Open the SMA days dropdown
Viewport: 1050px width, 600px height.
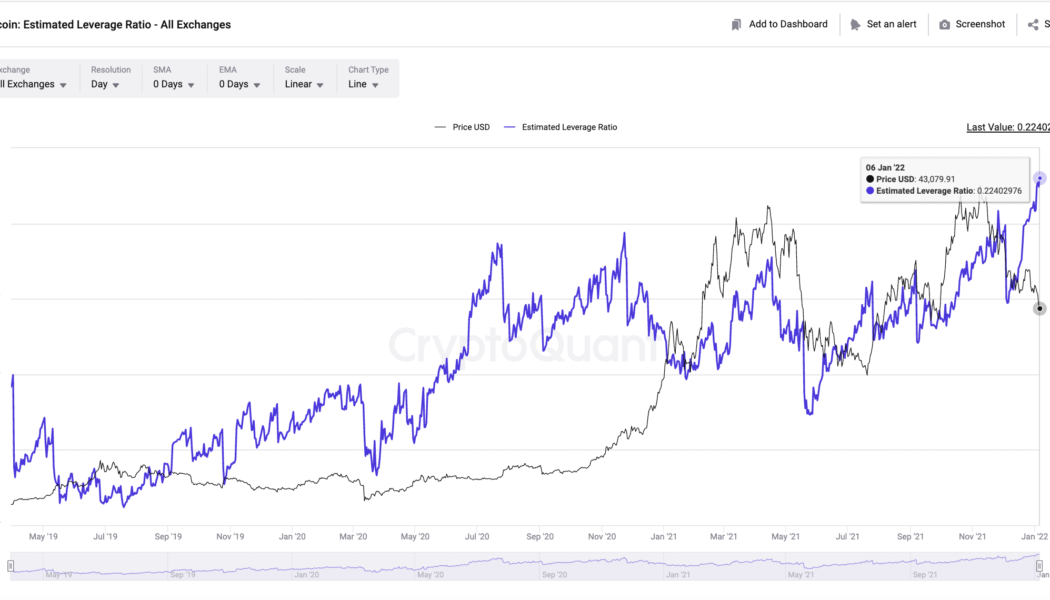pyautogui.click(x=170, y=84)
